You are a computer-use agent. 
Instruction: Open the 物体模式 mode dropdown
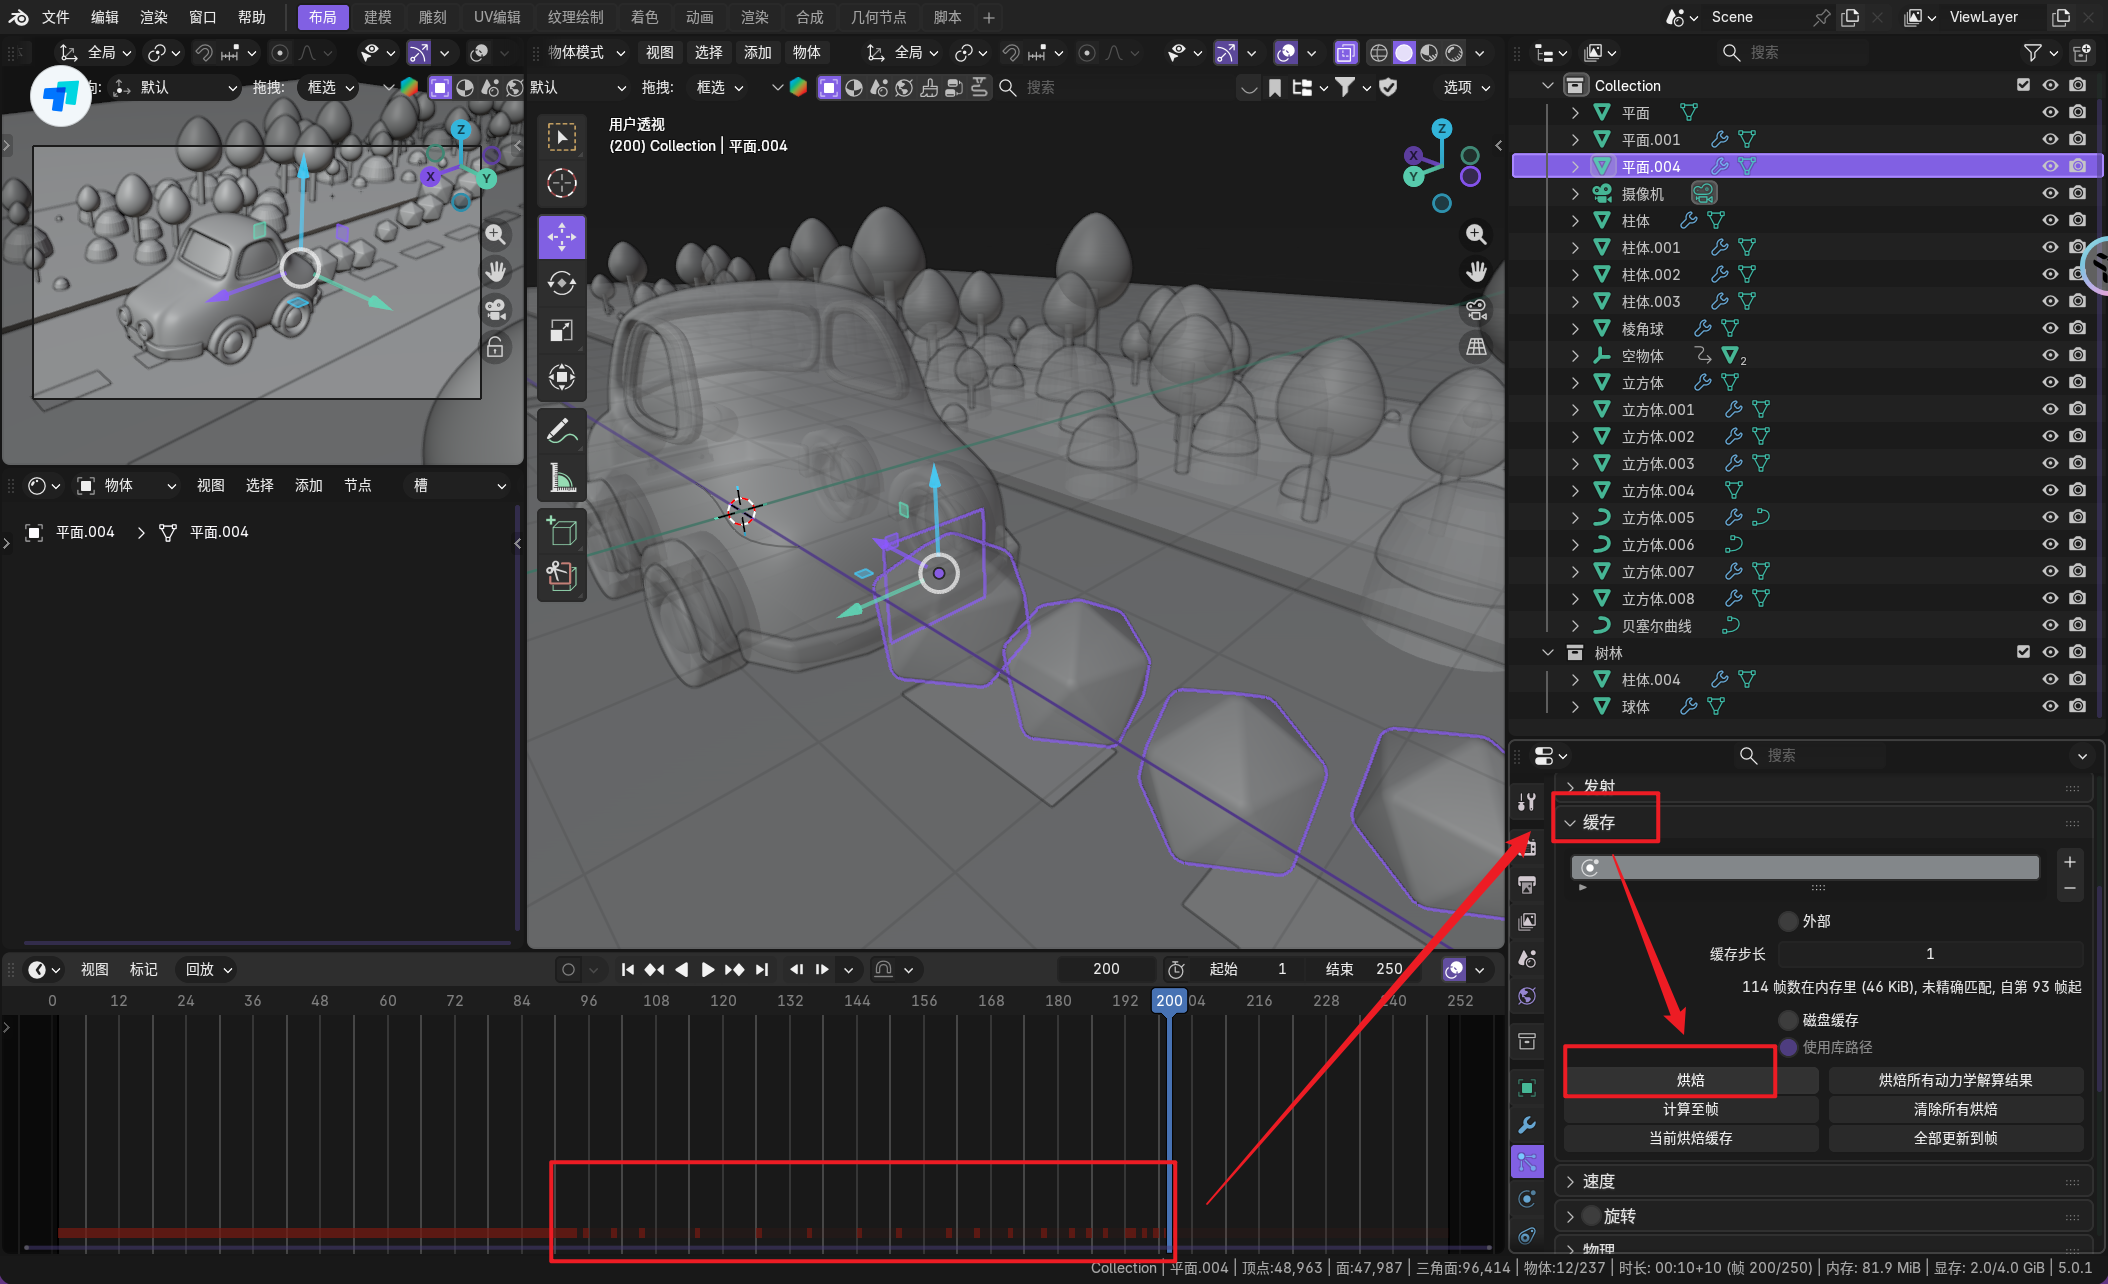pyautogui.click(x=586, y=52)
